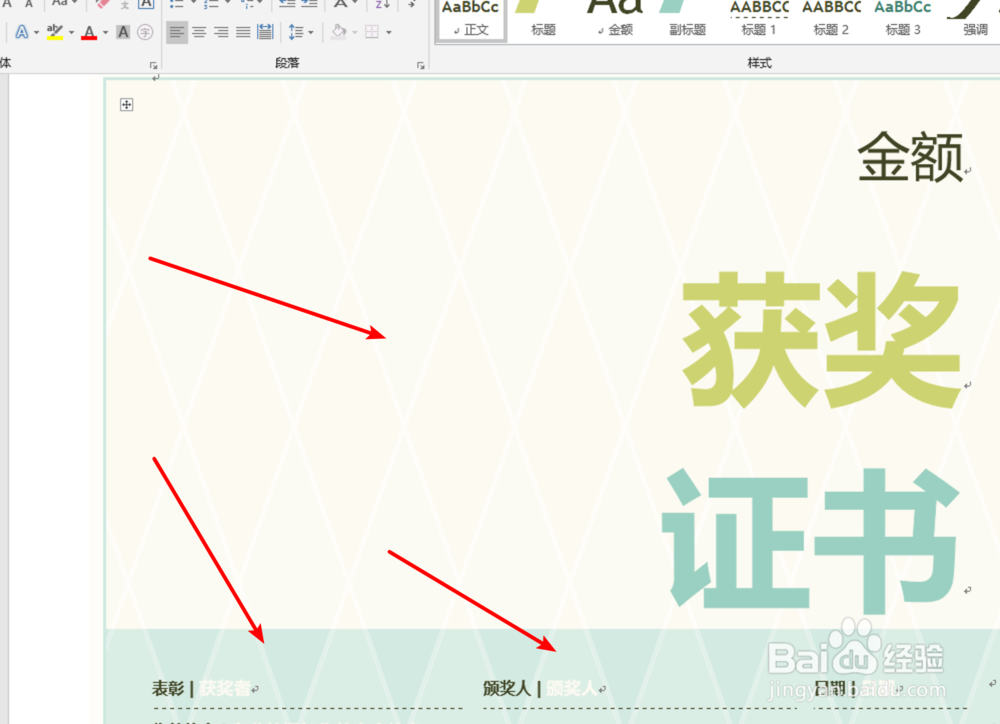Click the increase indent icon

pyautogui.click(x=307, y=5)
